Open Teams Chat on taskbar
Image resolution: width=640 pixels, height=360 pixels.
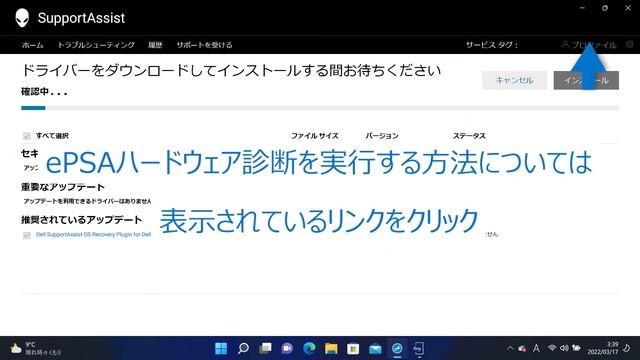[287, 349]
